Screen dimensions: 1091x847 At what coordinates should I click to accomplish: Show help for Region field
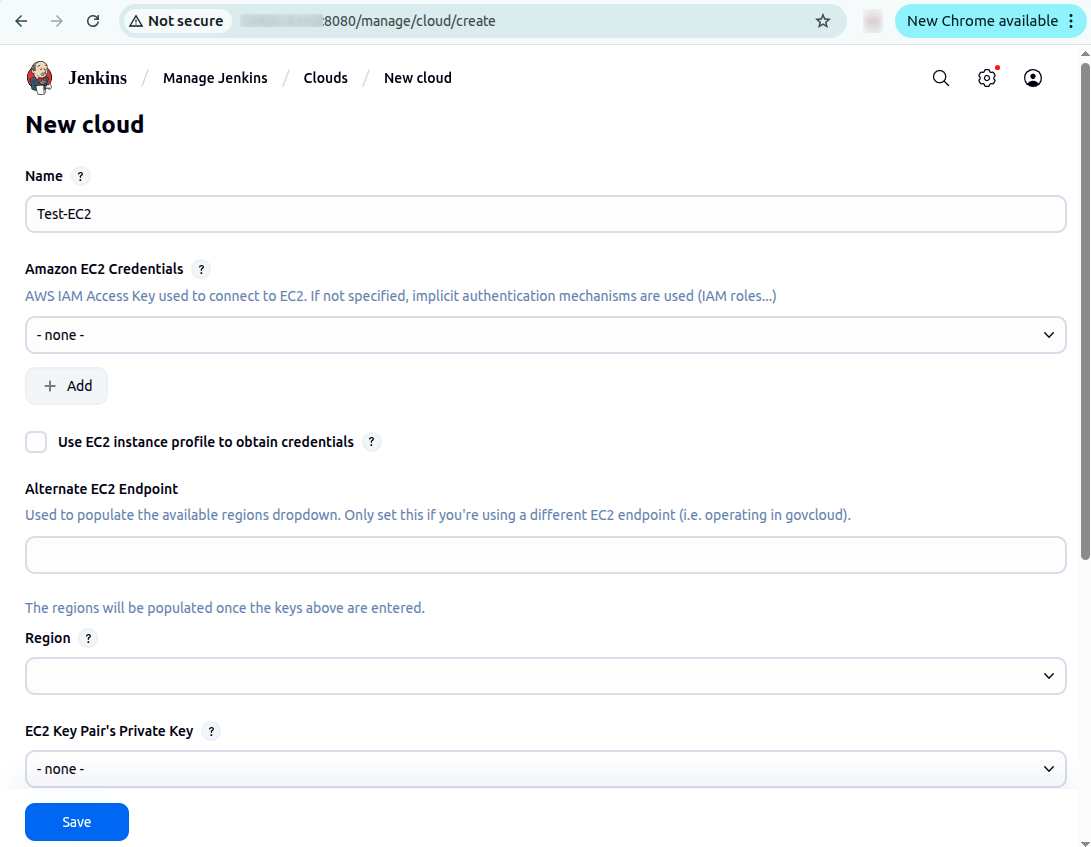click(x=88, y=638)
